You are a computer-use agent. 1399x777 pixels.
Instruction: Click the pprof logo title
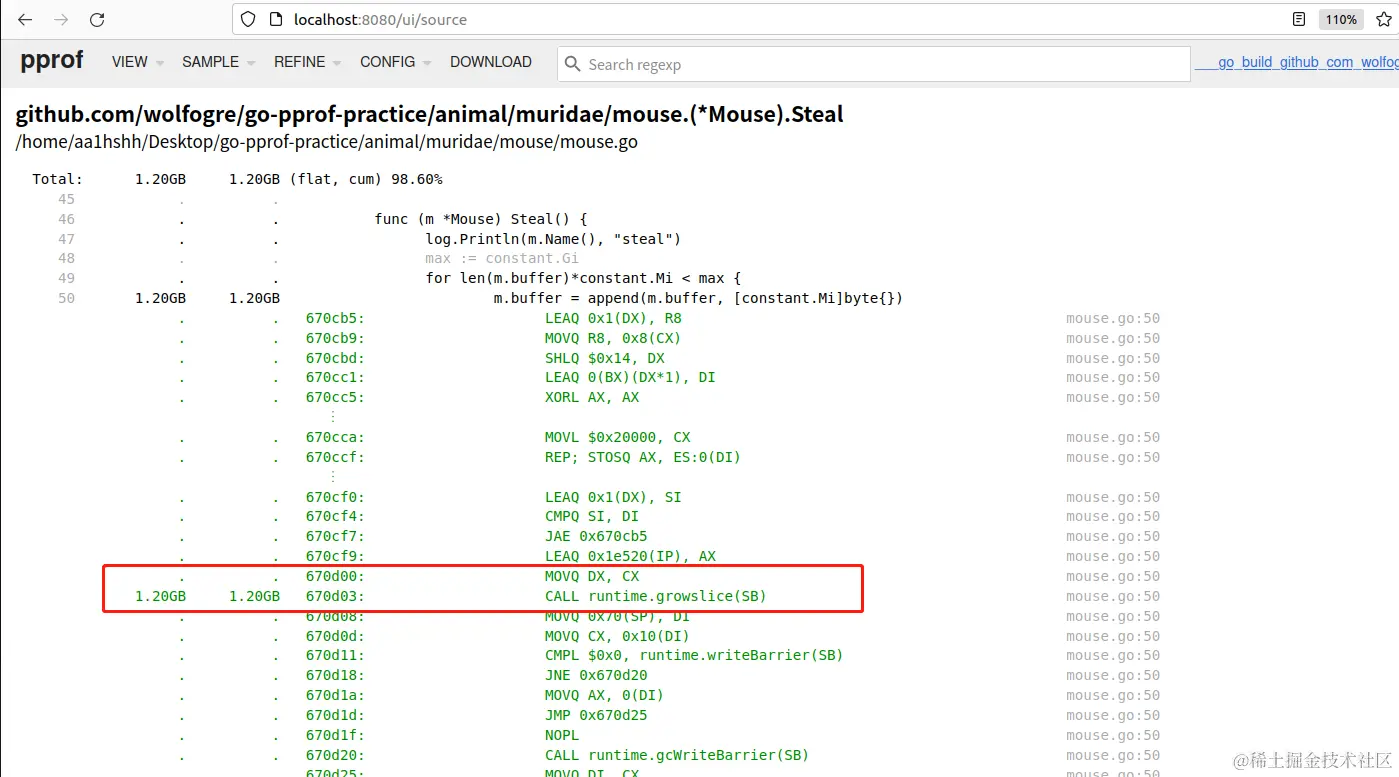click(52, 60)
